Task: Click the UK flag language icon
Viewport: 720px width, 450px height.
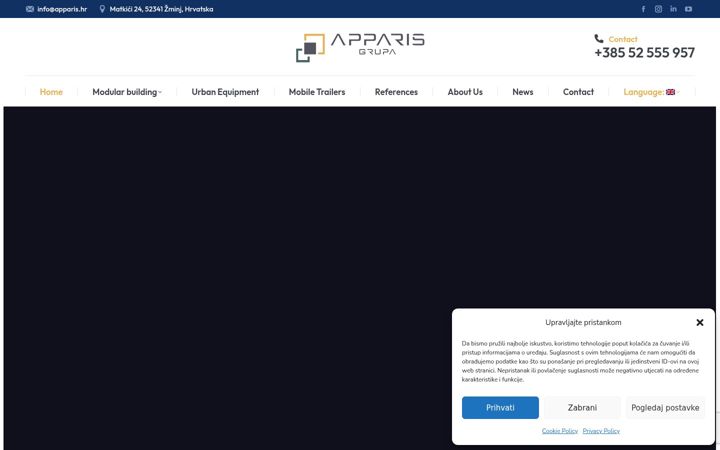Action: [670, 92]
